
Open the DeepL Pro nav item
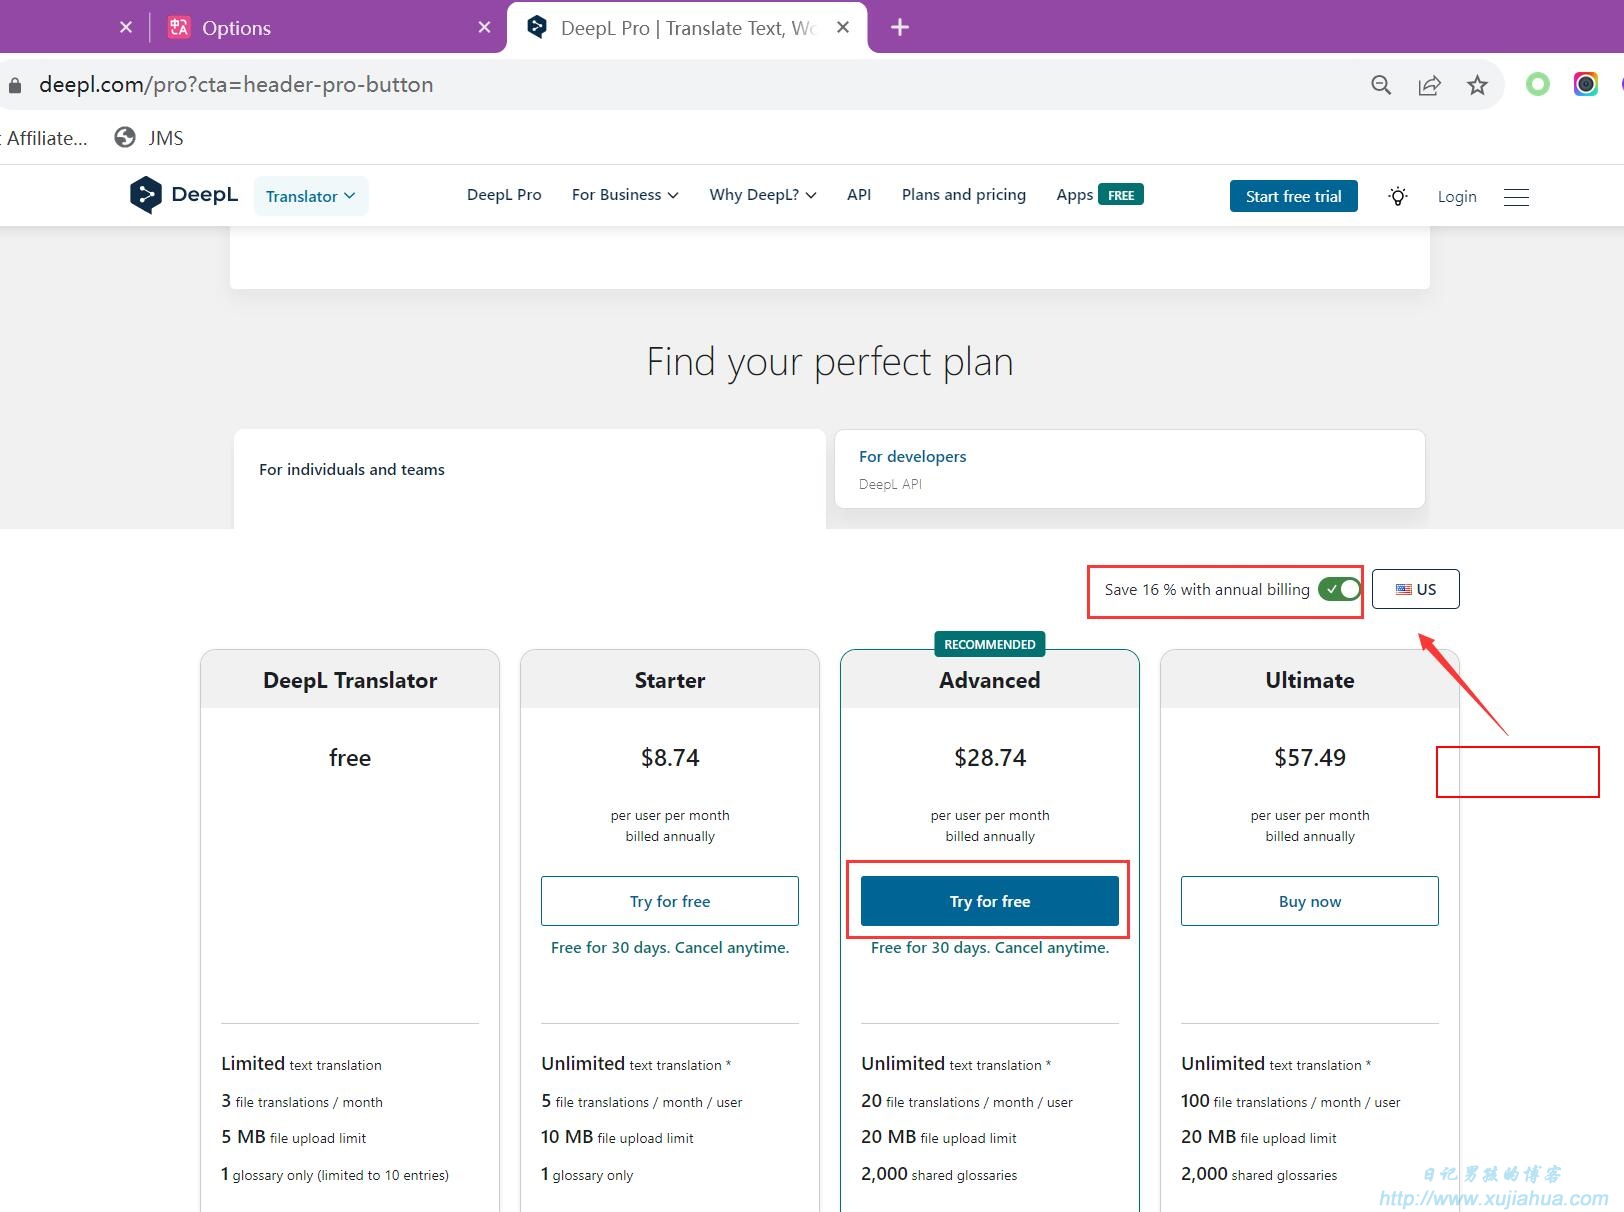click(x=504, y=194)
